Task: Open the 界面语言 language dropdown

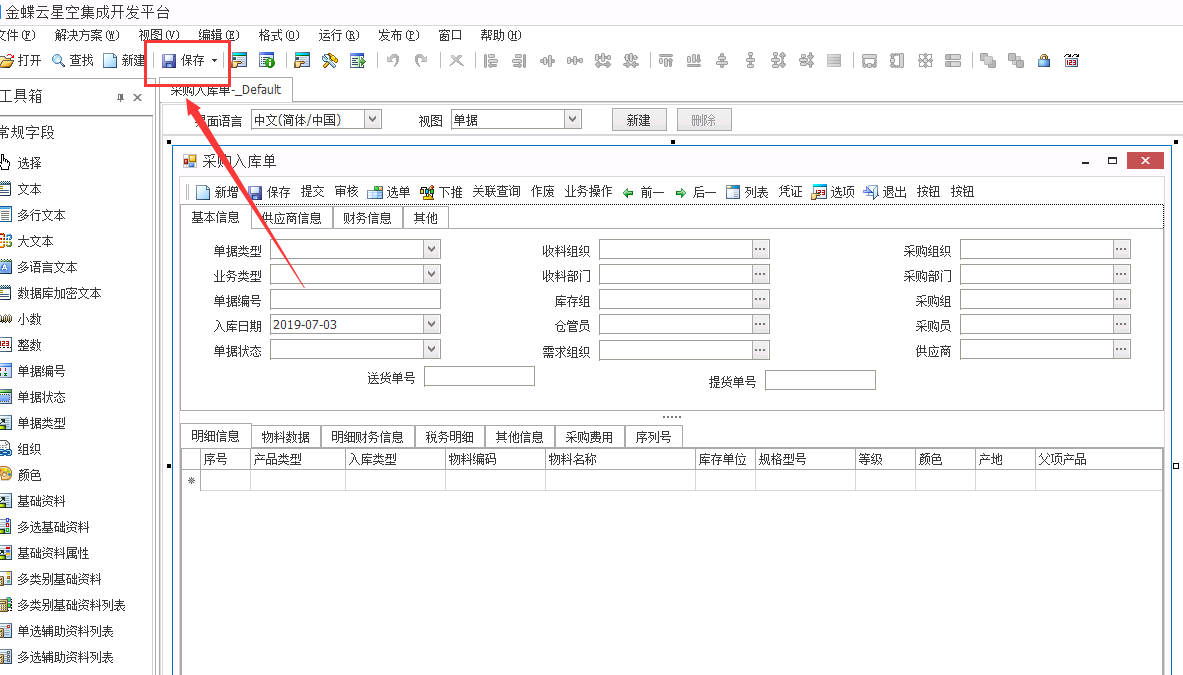Action: pyautogui.click(x=372, y=119)
